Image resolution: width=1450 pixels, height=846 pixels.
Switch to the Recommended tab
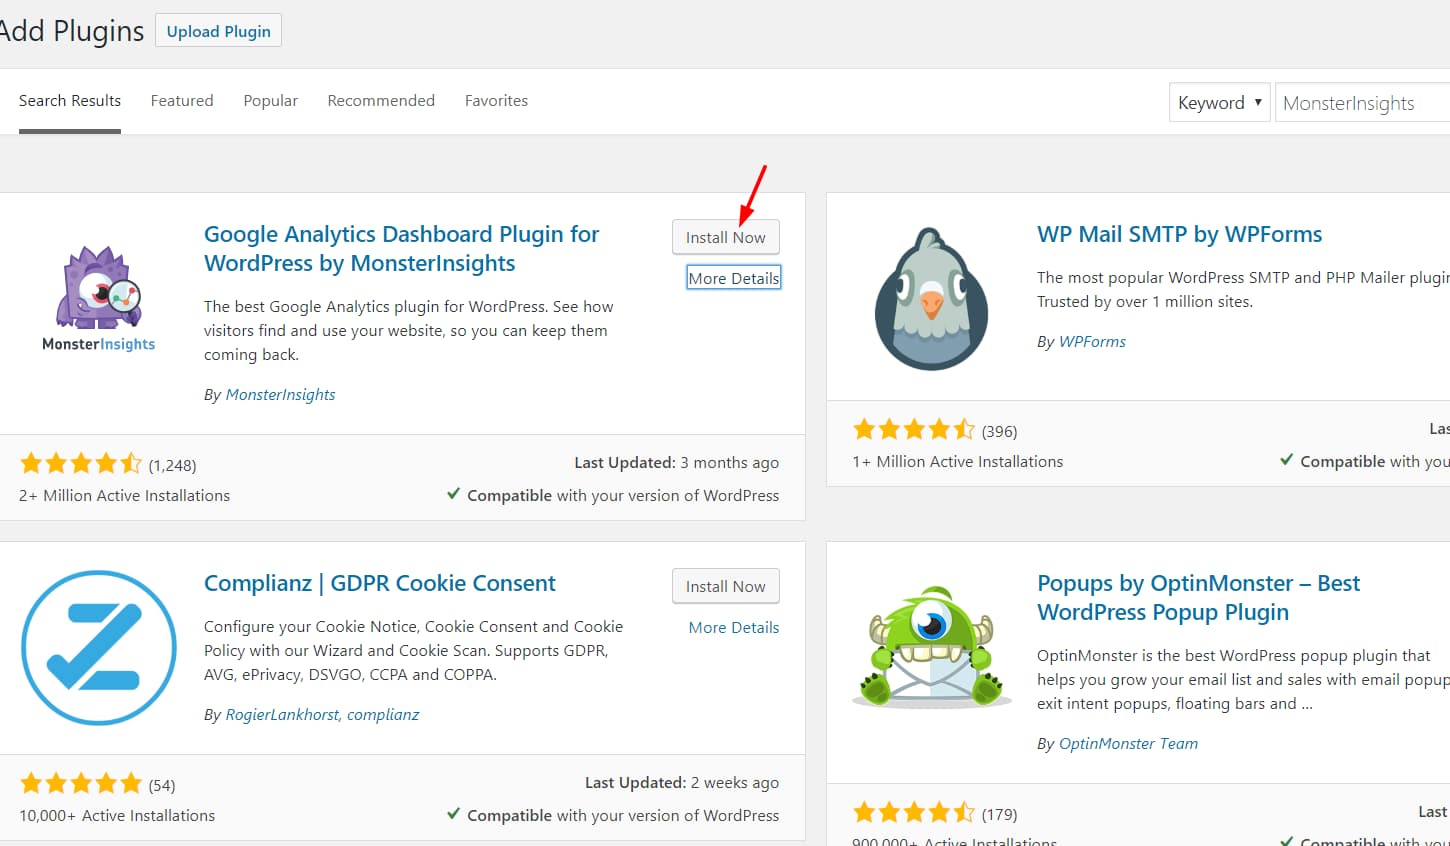coord(381,100)
